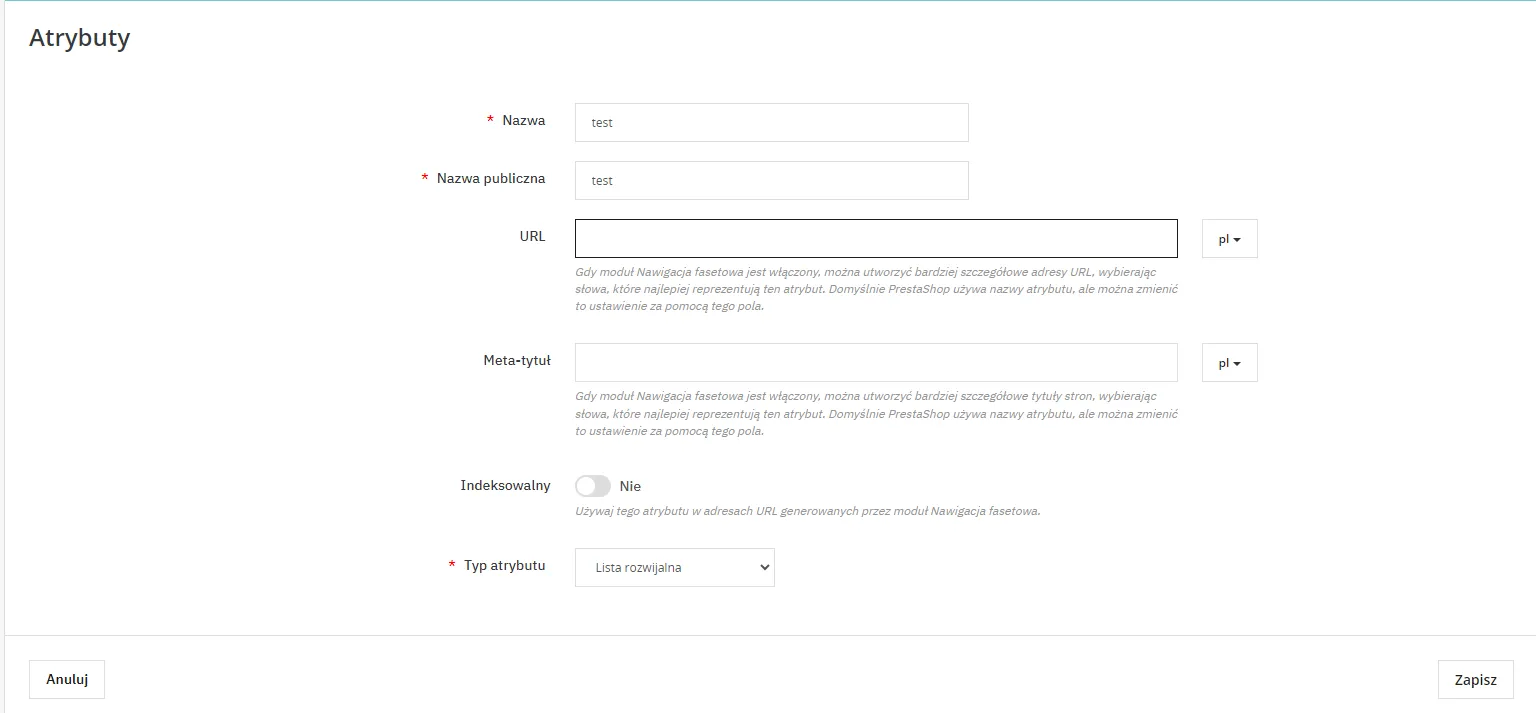Focus the Nazwa publiczna input field

pos(771,181)
